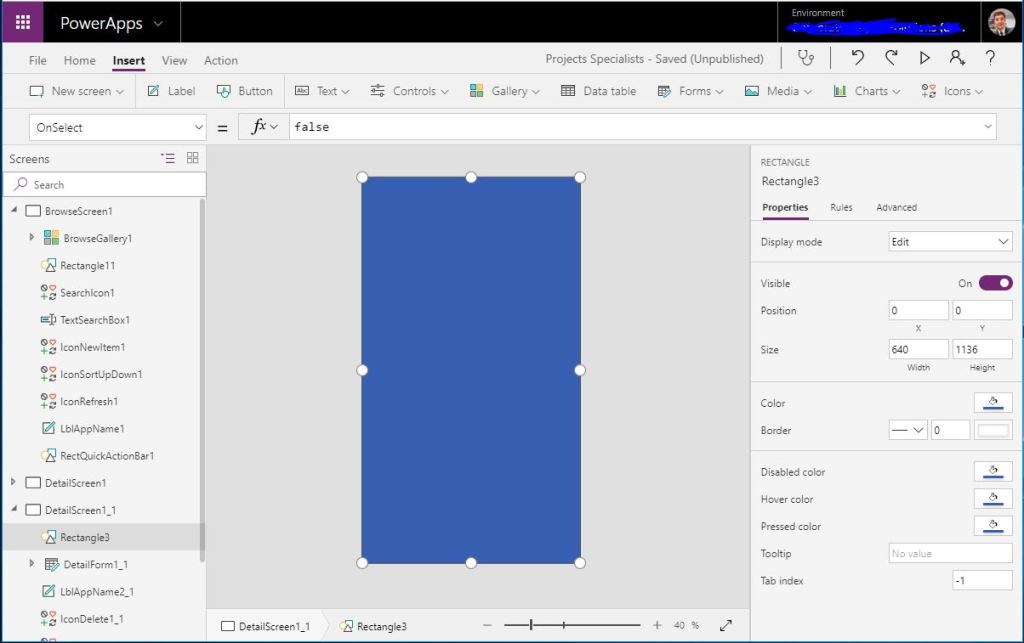Expand the BrowseGallery1 tree item
Screen dimensions: 1024x643
click(x=31, y=238)
